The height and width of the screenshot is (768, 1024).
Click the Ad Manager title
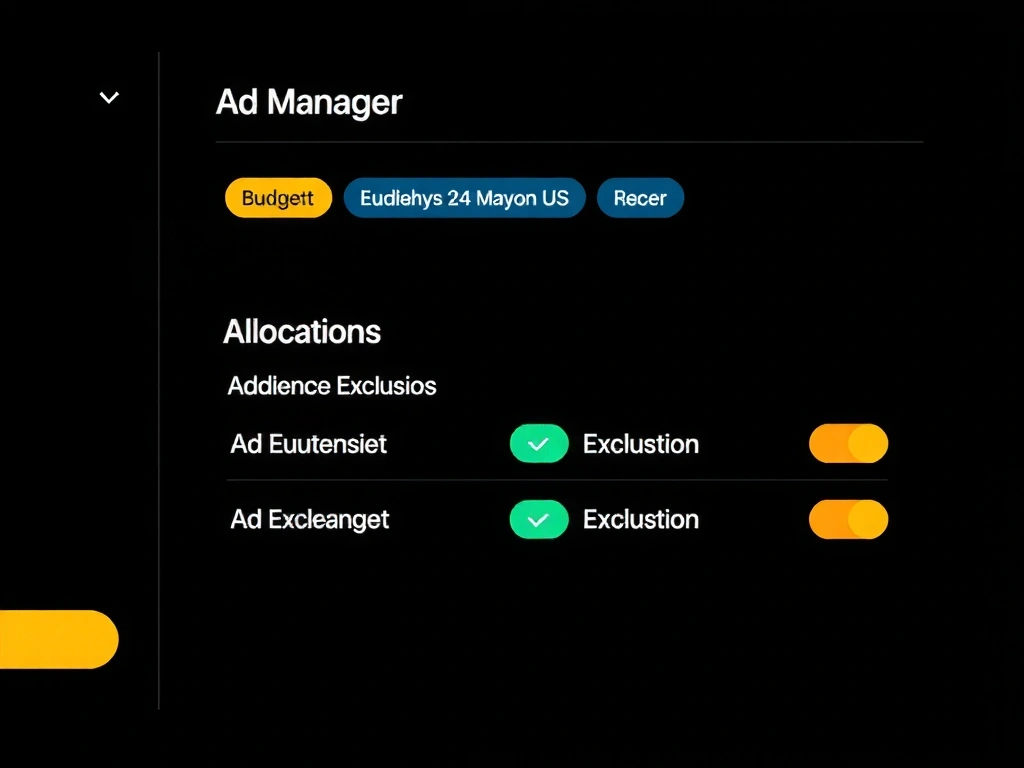(x=309, y=102)
